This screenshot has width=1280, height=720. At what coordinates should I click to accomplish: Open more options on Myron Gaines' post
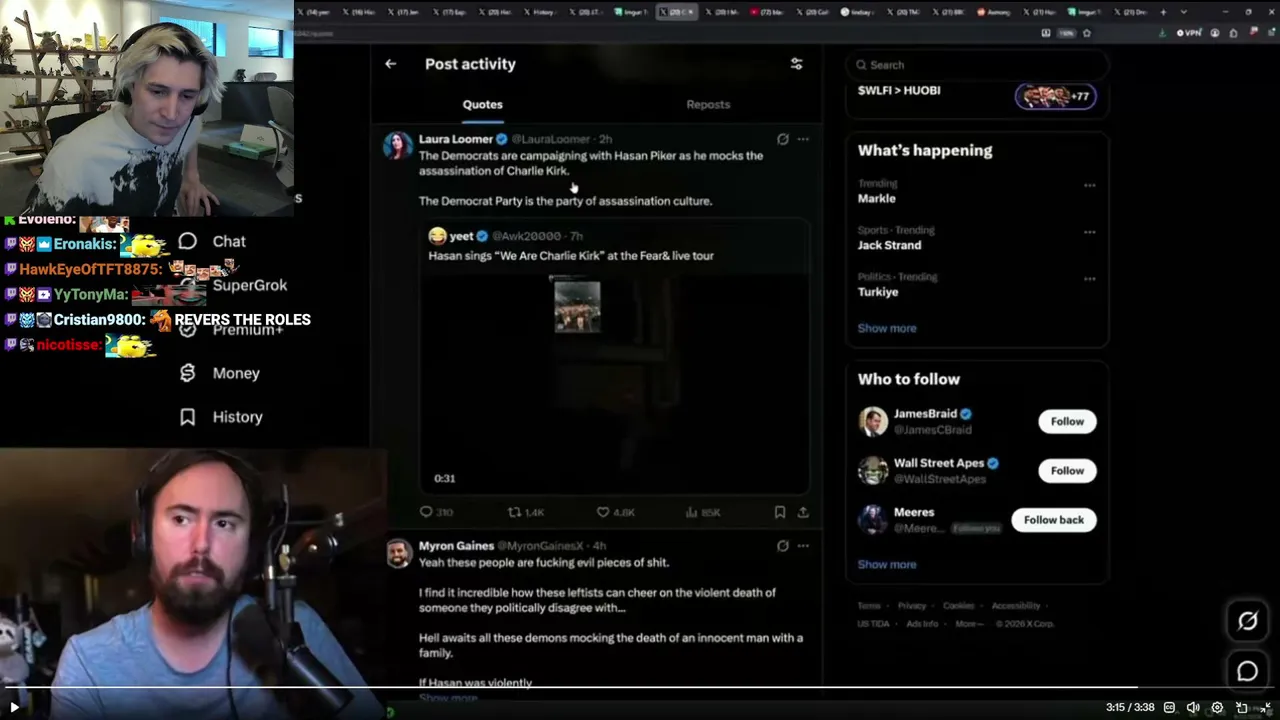point(803,546)
